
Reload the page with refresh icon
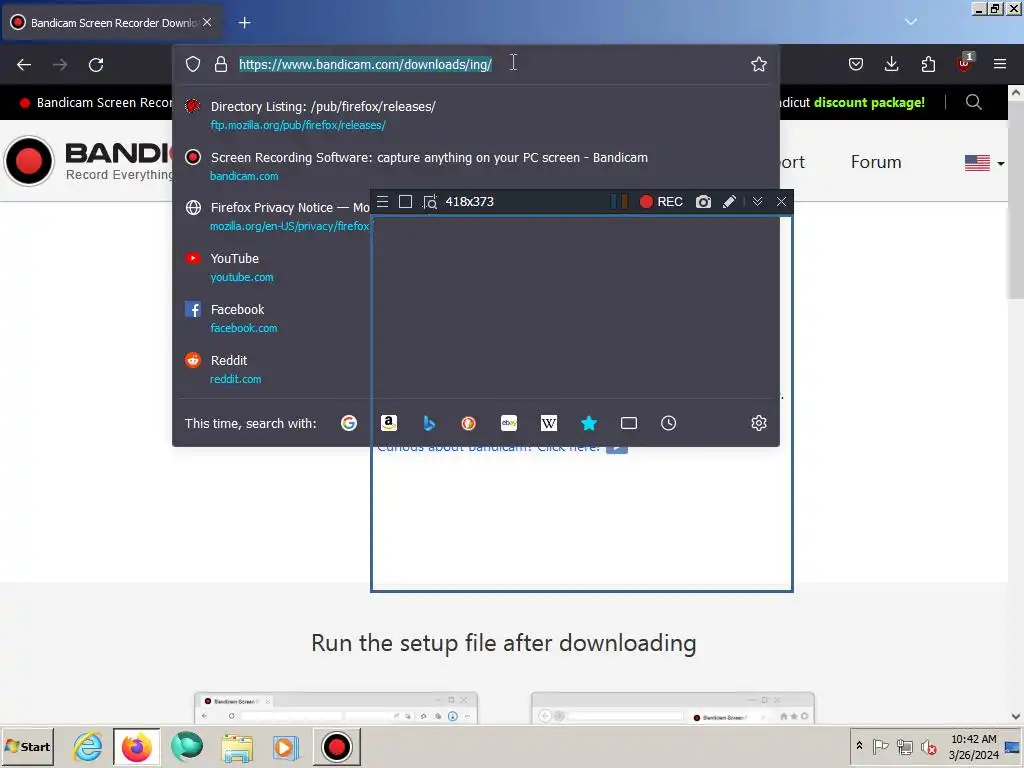pos(96,65)
